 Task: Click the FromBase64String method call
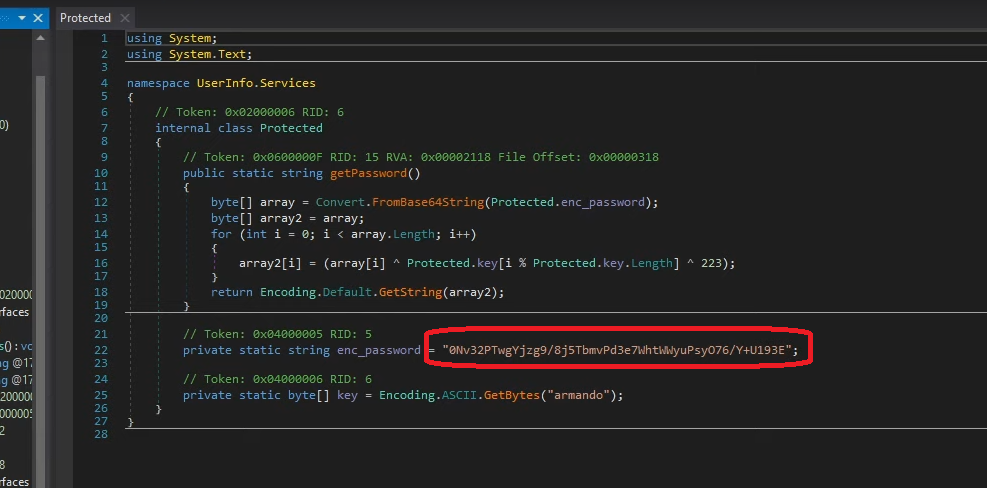[427, 202]
